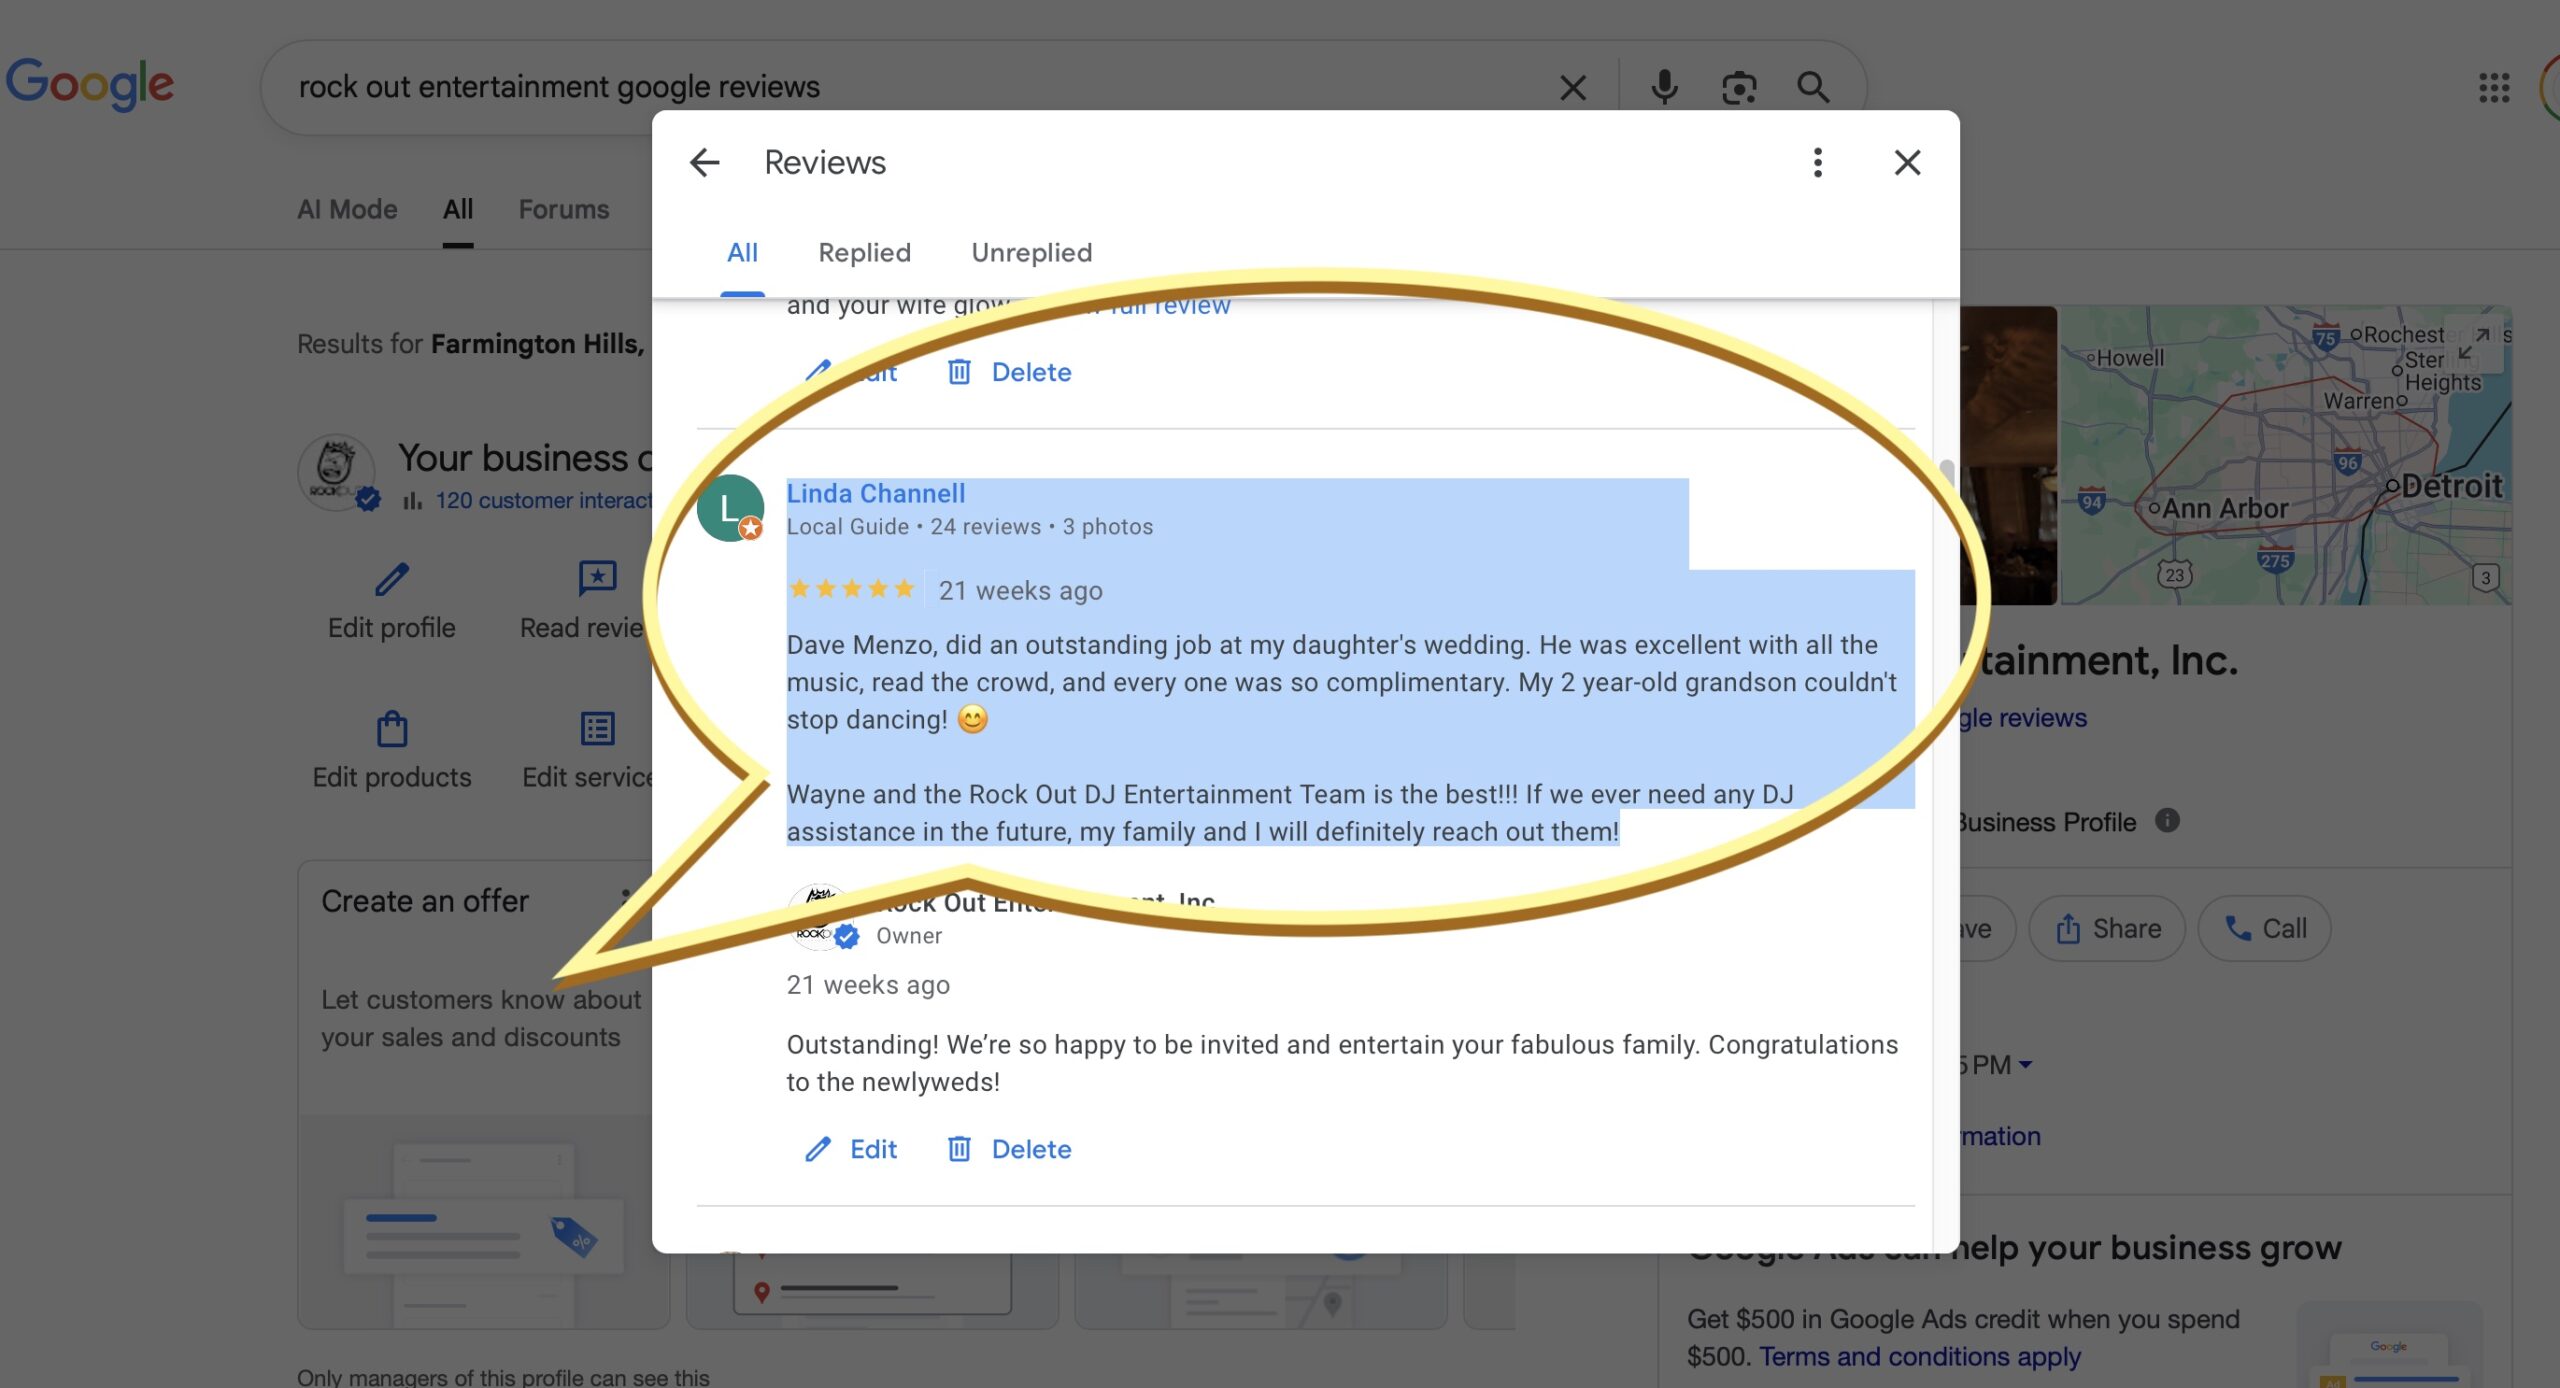Open the Forums search tab
Image resolution: width=2560 pixels, height=1388 pixels.
point(563,209)
